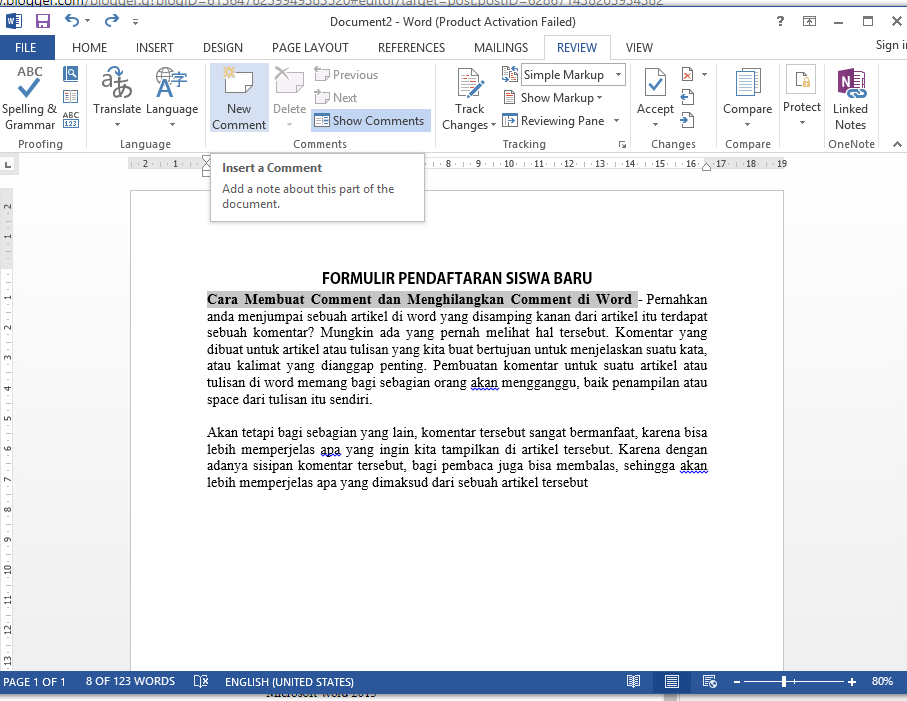Screen dimensions: 907x701
Task: Click the horizontal ruler right indent marker
Action: pos(706,167)
